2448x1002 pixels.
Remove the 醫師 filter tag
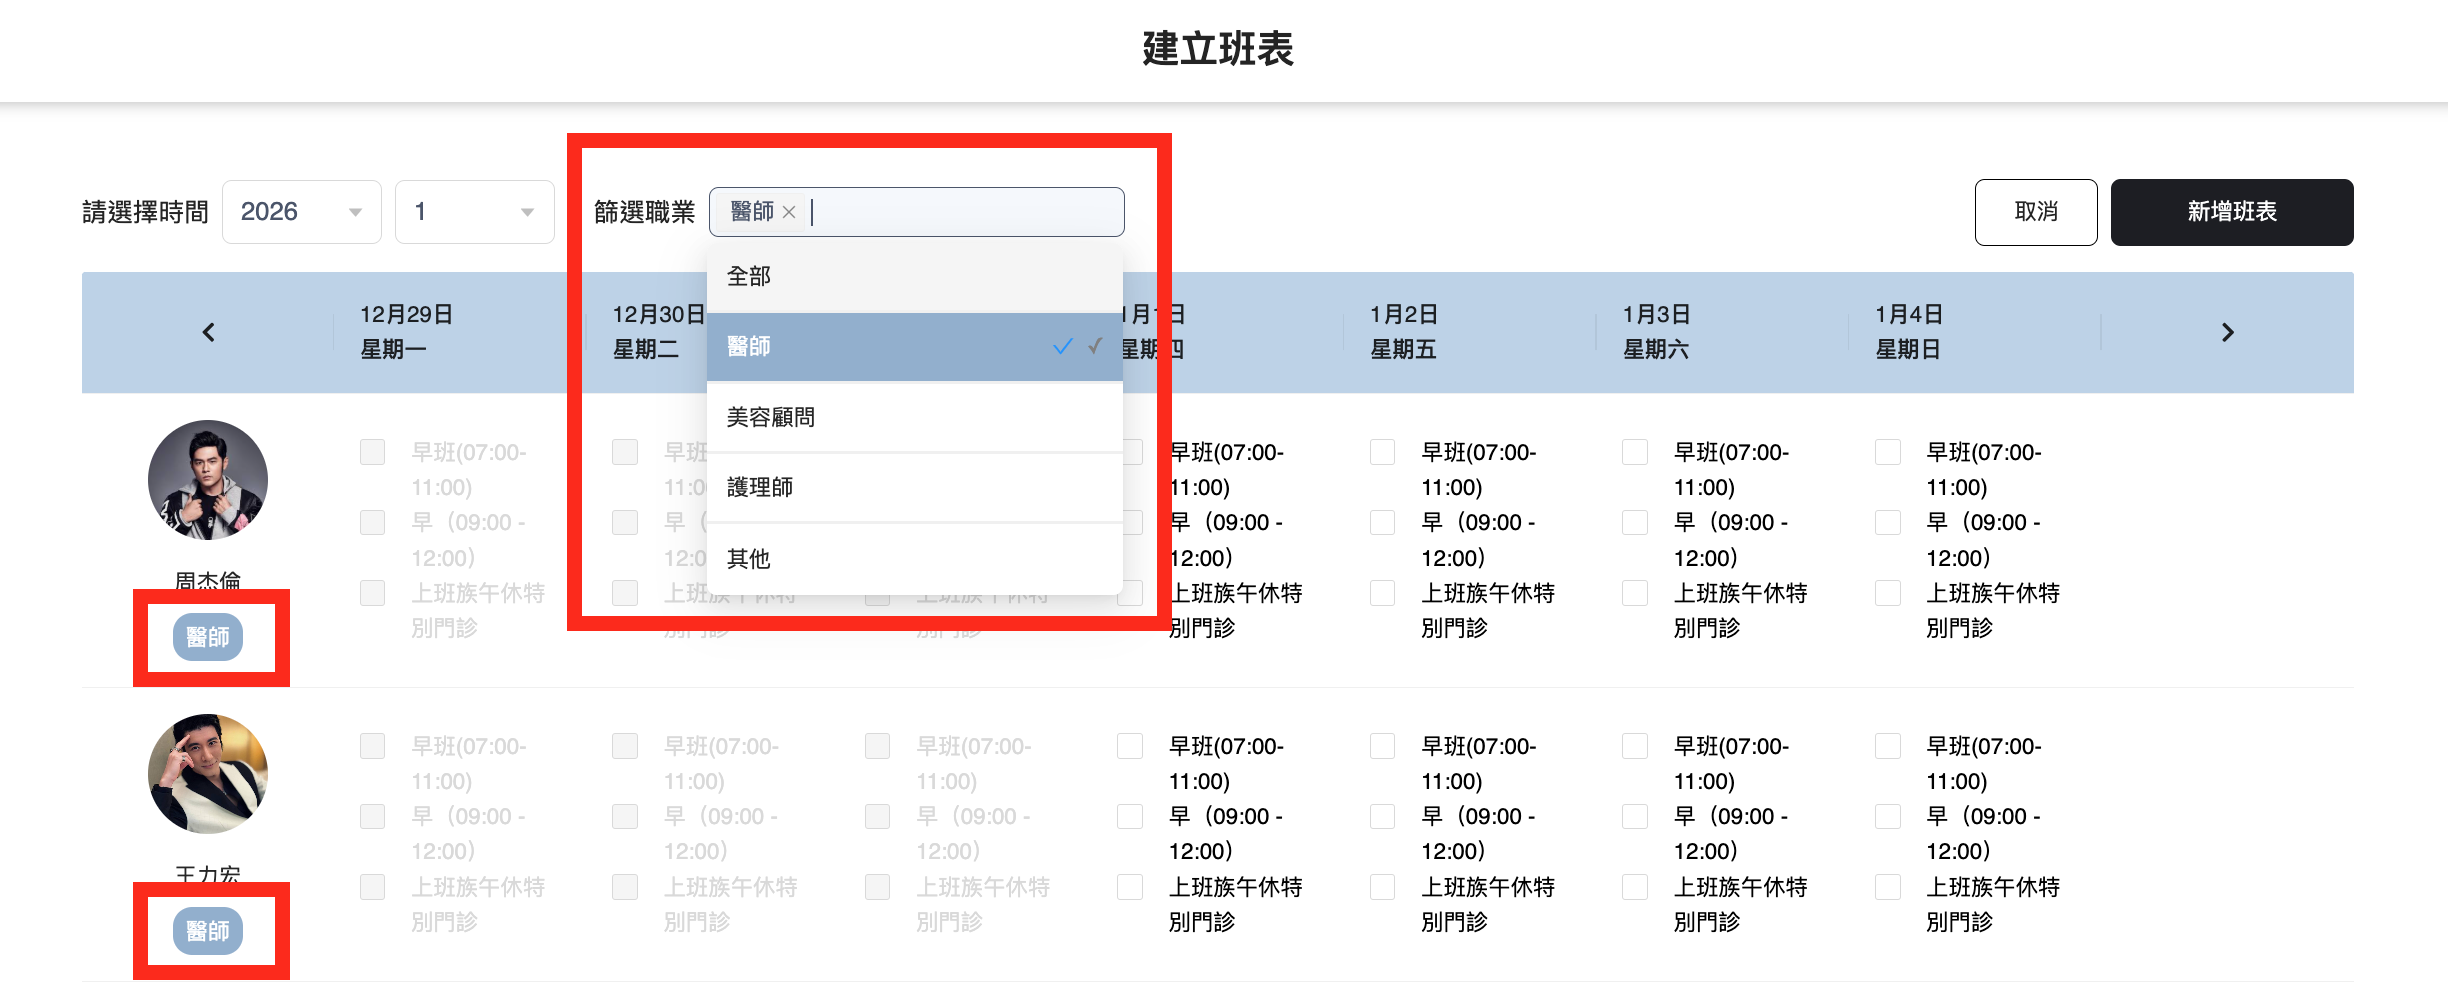click(789, 212)
